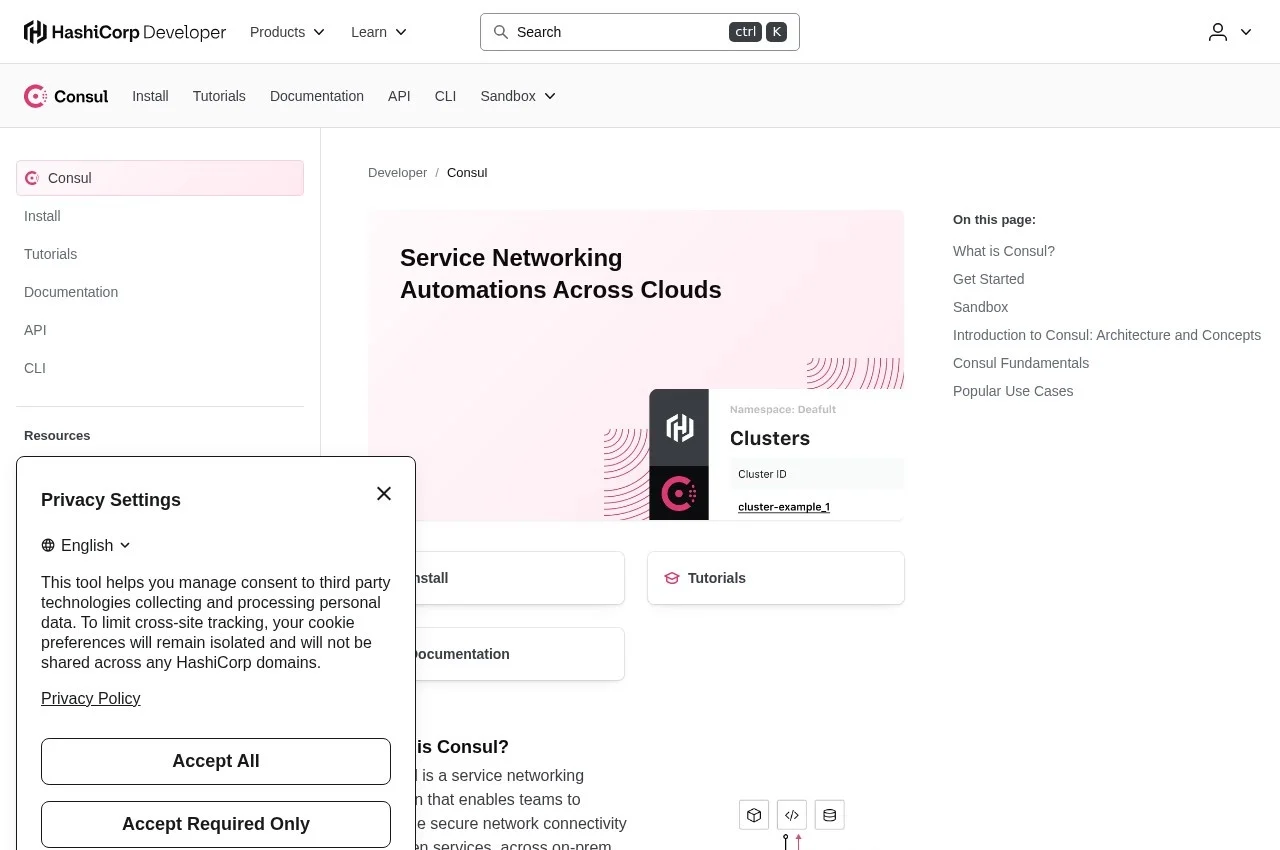Expand the Sandbox dropdown

(518, 96)
